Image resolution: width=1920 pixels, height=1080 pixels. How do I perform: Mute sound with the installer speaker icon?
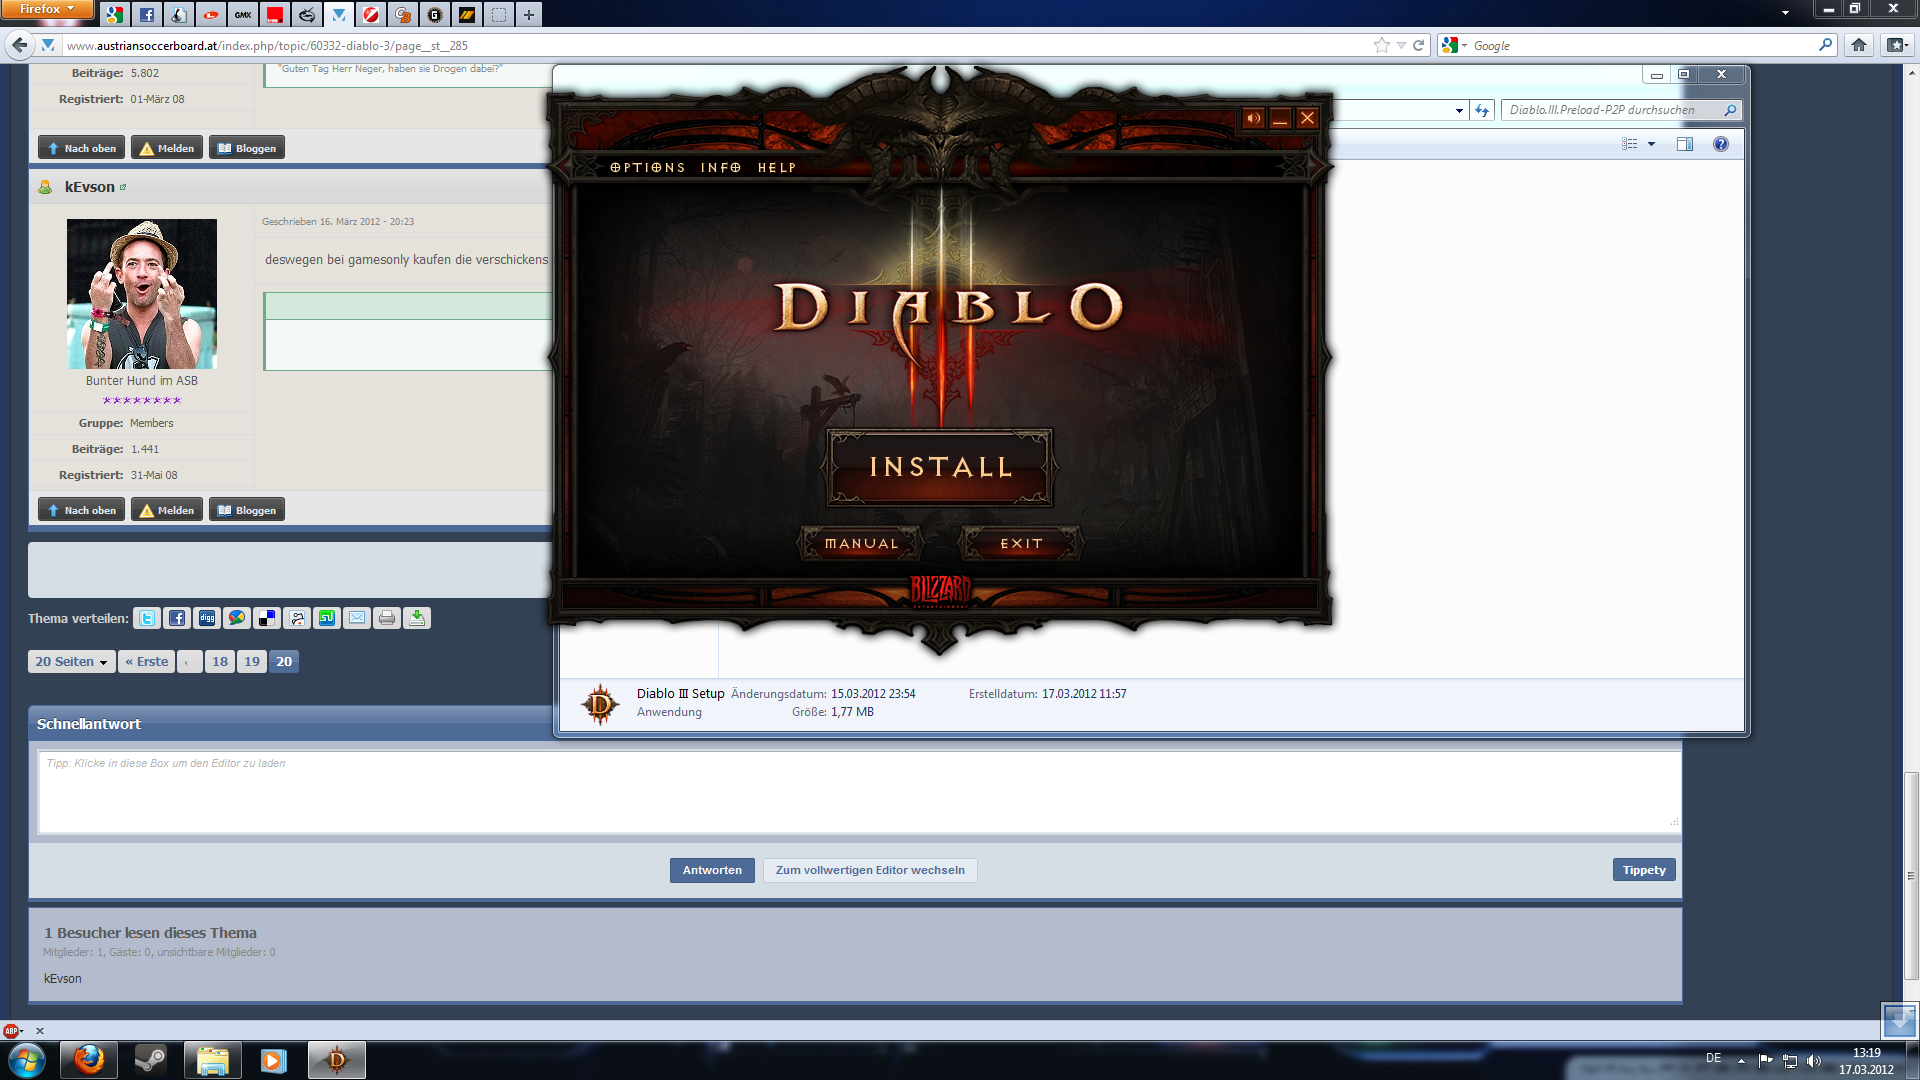1253,118
